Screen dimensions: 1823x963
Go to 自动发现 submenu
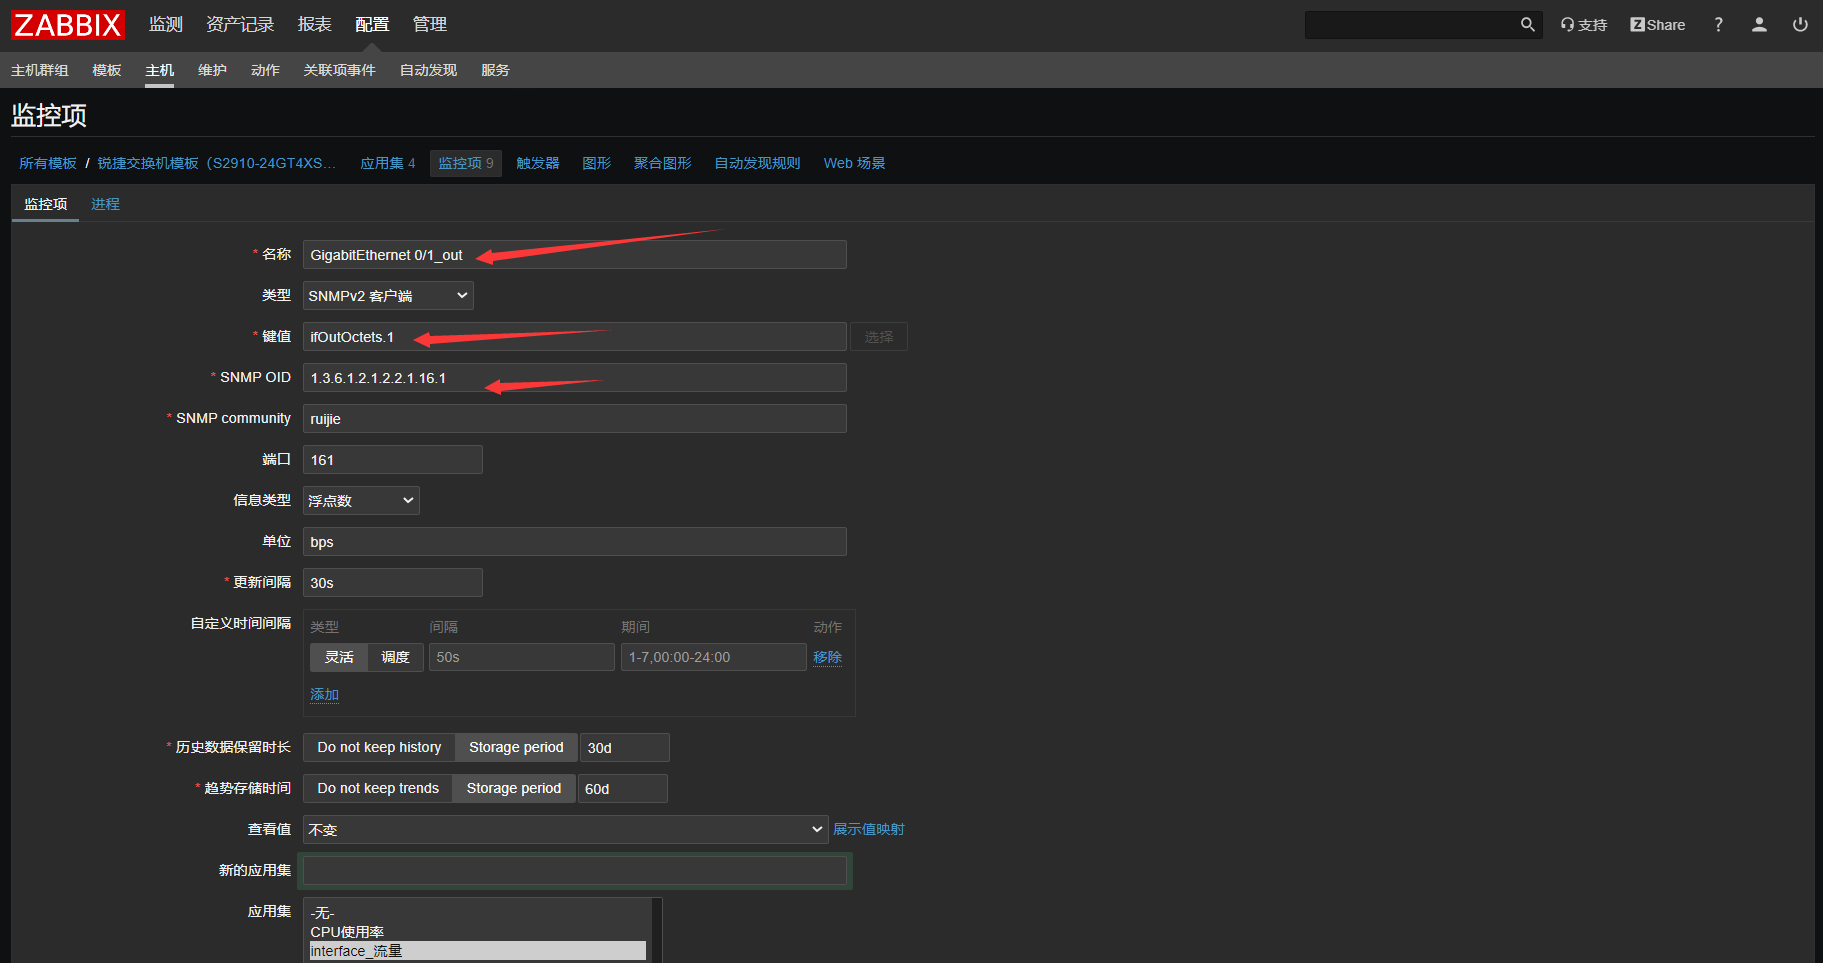(x=429, y=70)
